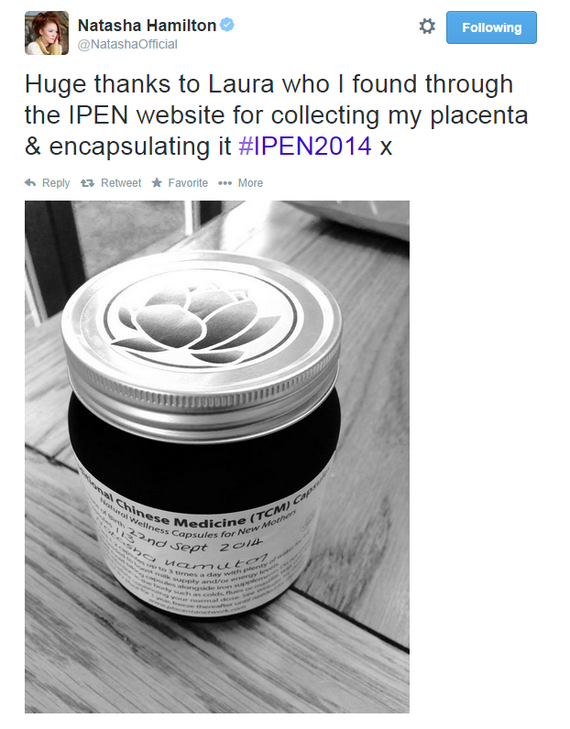This screenshot has width=570, height=729.
Task: Open the attached jar photo
Action: coord(217,457)
